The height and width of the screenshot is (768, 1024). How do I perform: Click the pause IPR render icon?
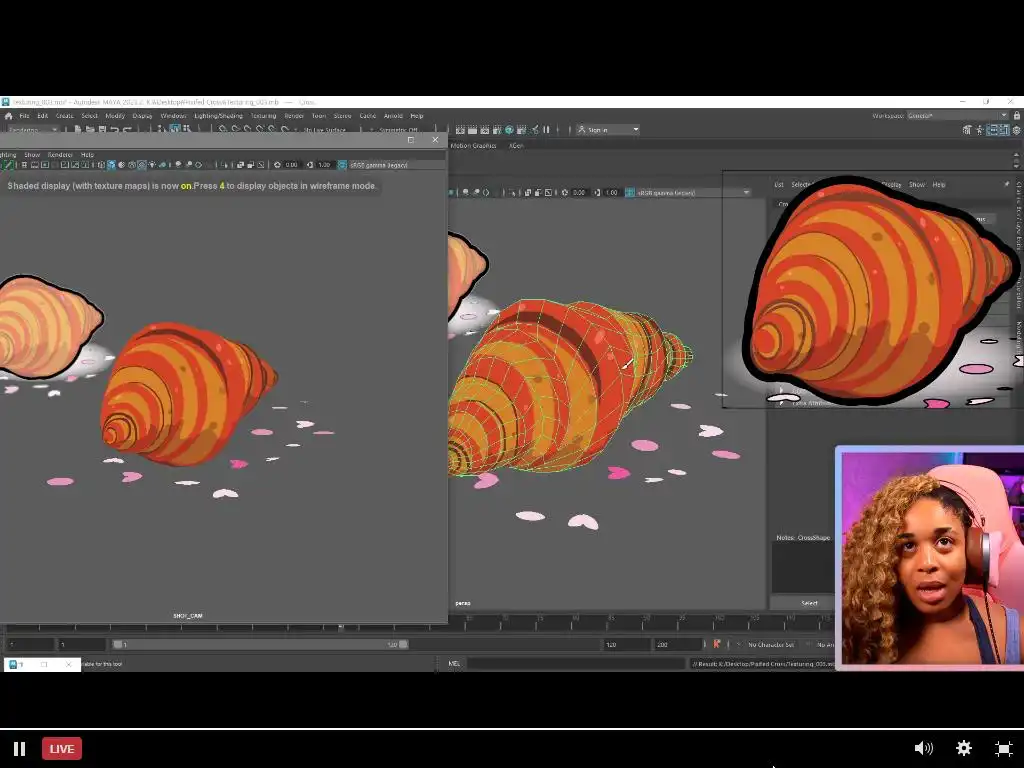click(x=547, y=130)
